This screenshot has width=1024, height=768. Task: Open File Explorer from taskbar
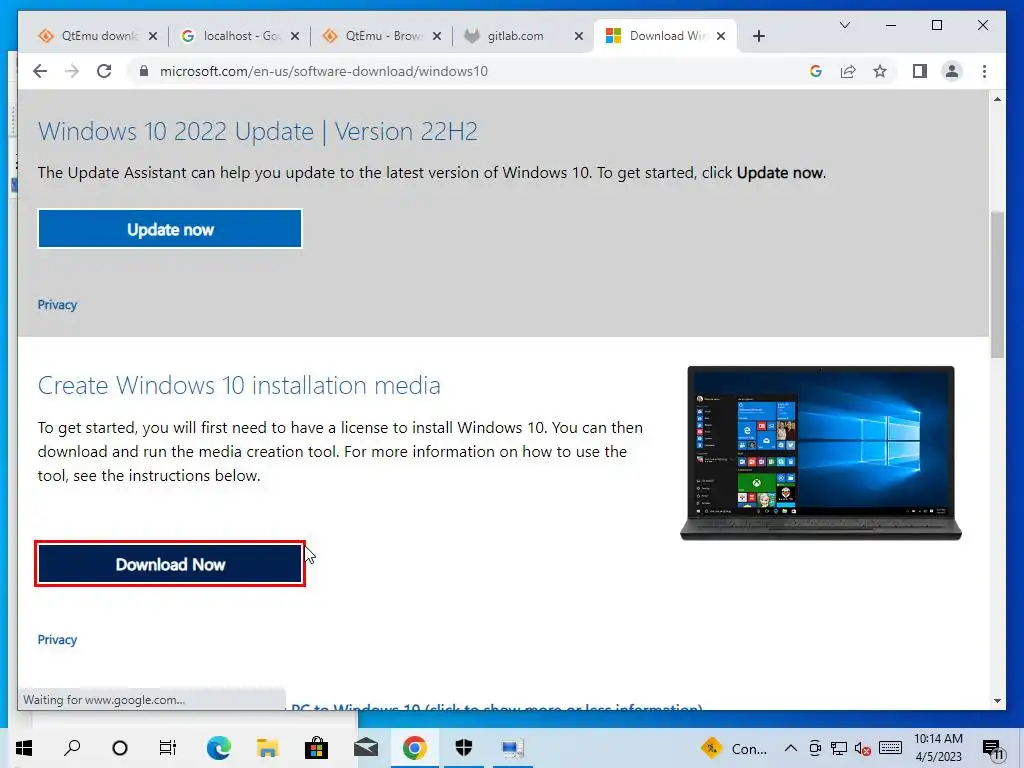pyautogui.click(x=268, y=748)
